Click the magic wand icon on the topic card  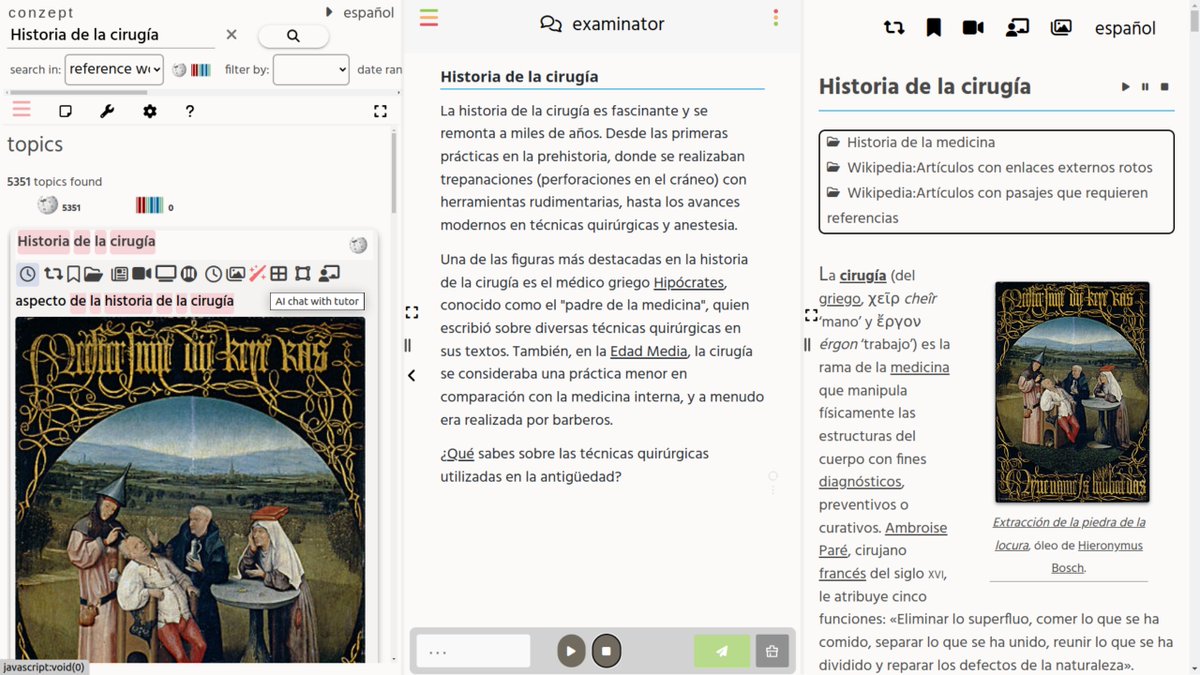[x=257, y=274]
